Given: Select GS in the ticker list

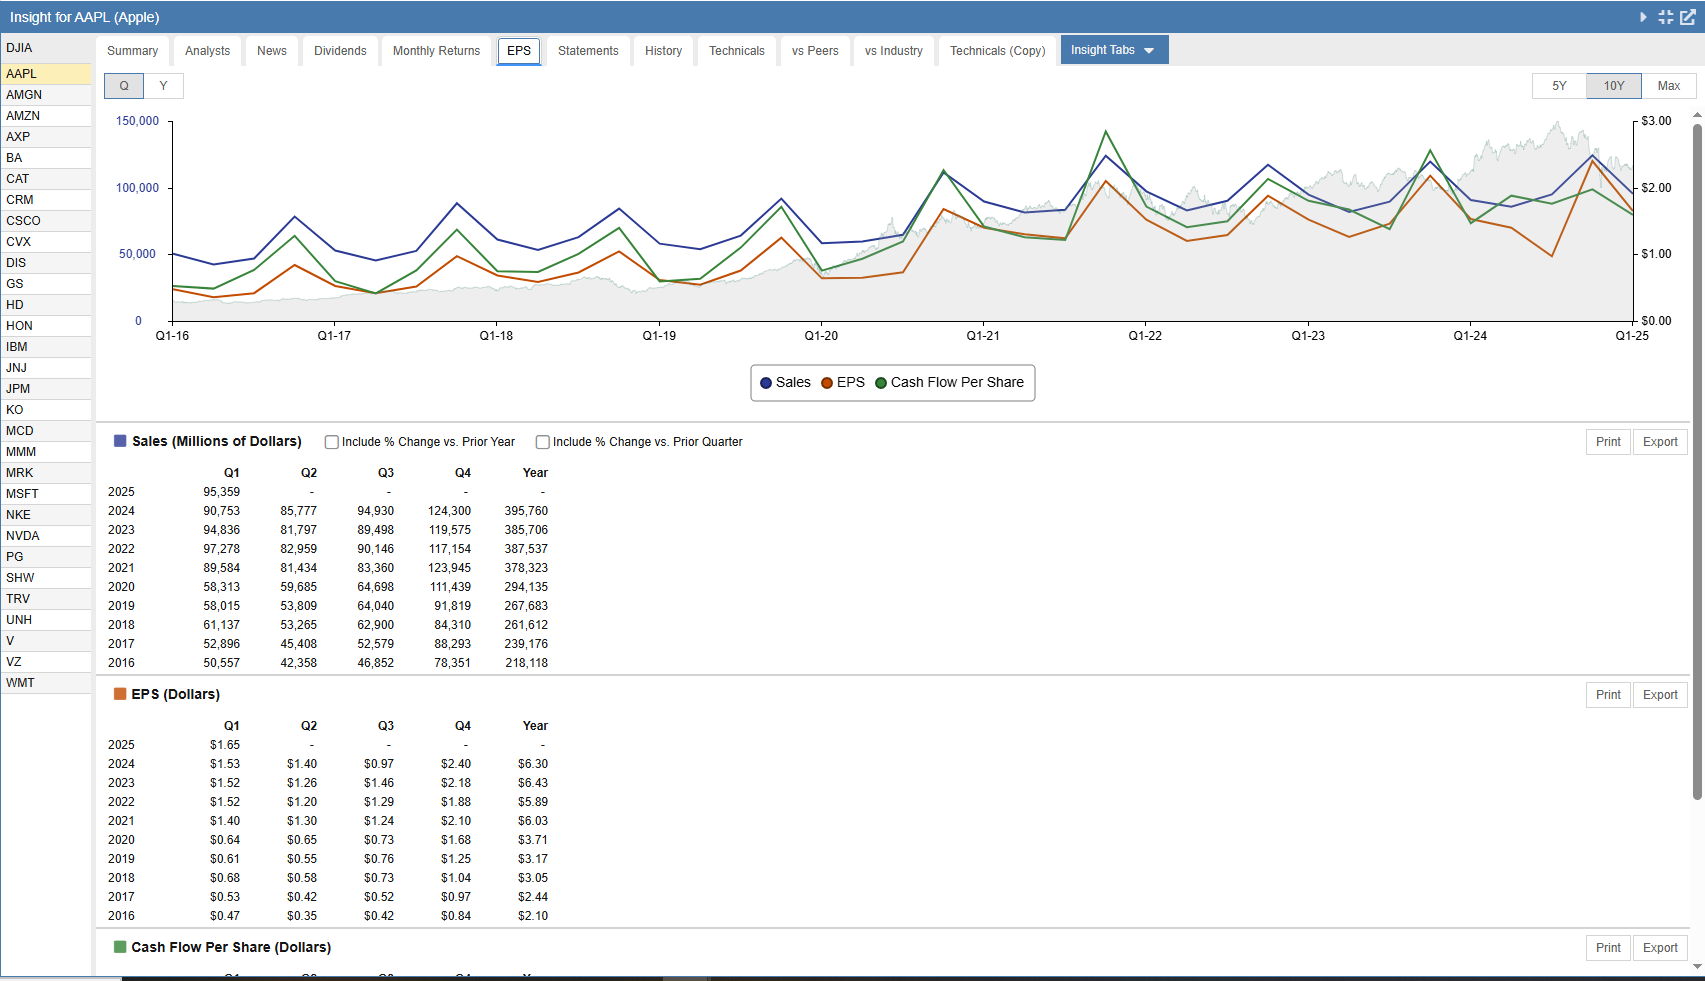Looking at the screenshot, I should (46, 284).
